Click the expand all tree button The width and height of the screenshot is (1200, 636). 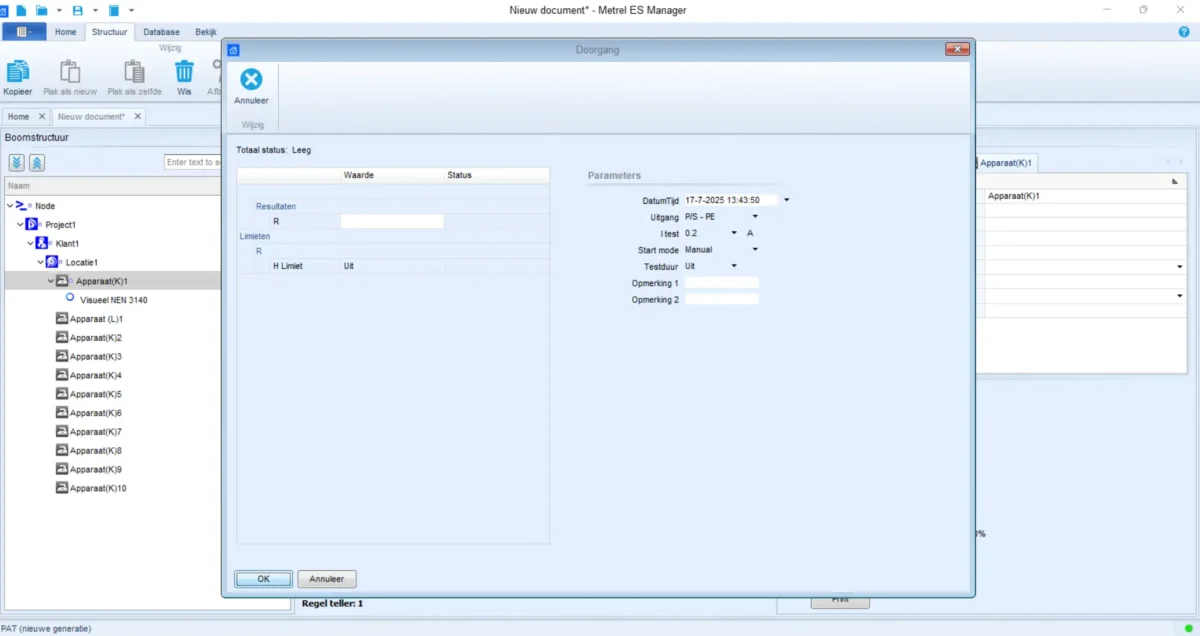pos(17,163)
